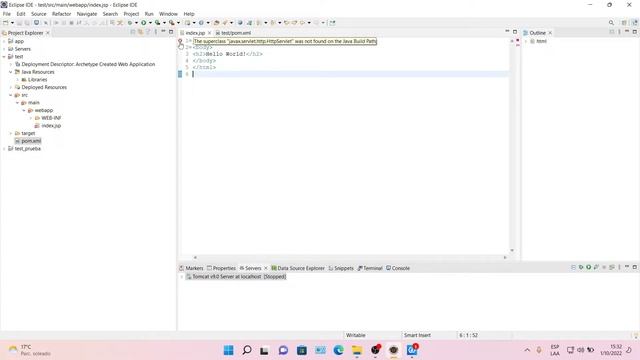Open File Explorer from the taskbar
640x360 pixels.
coord(357,350)
